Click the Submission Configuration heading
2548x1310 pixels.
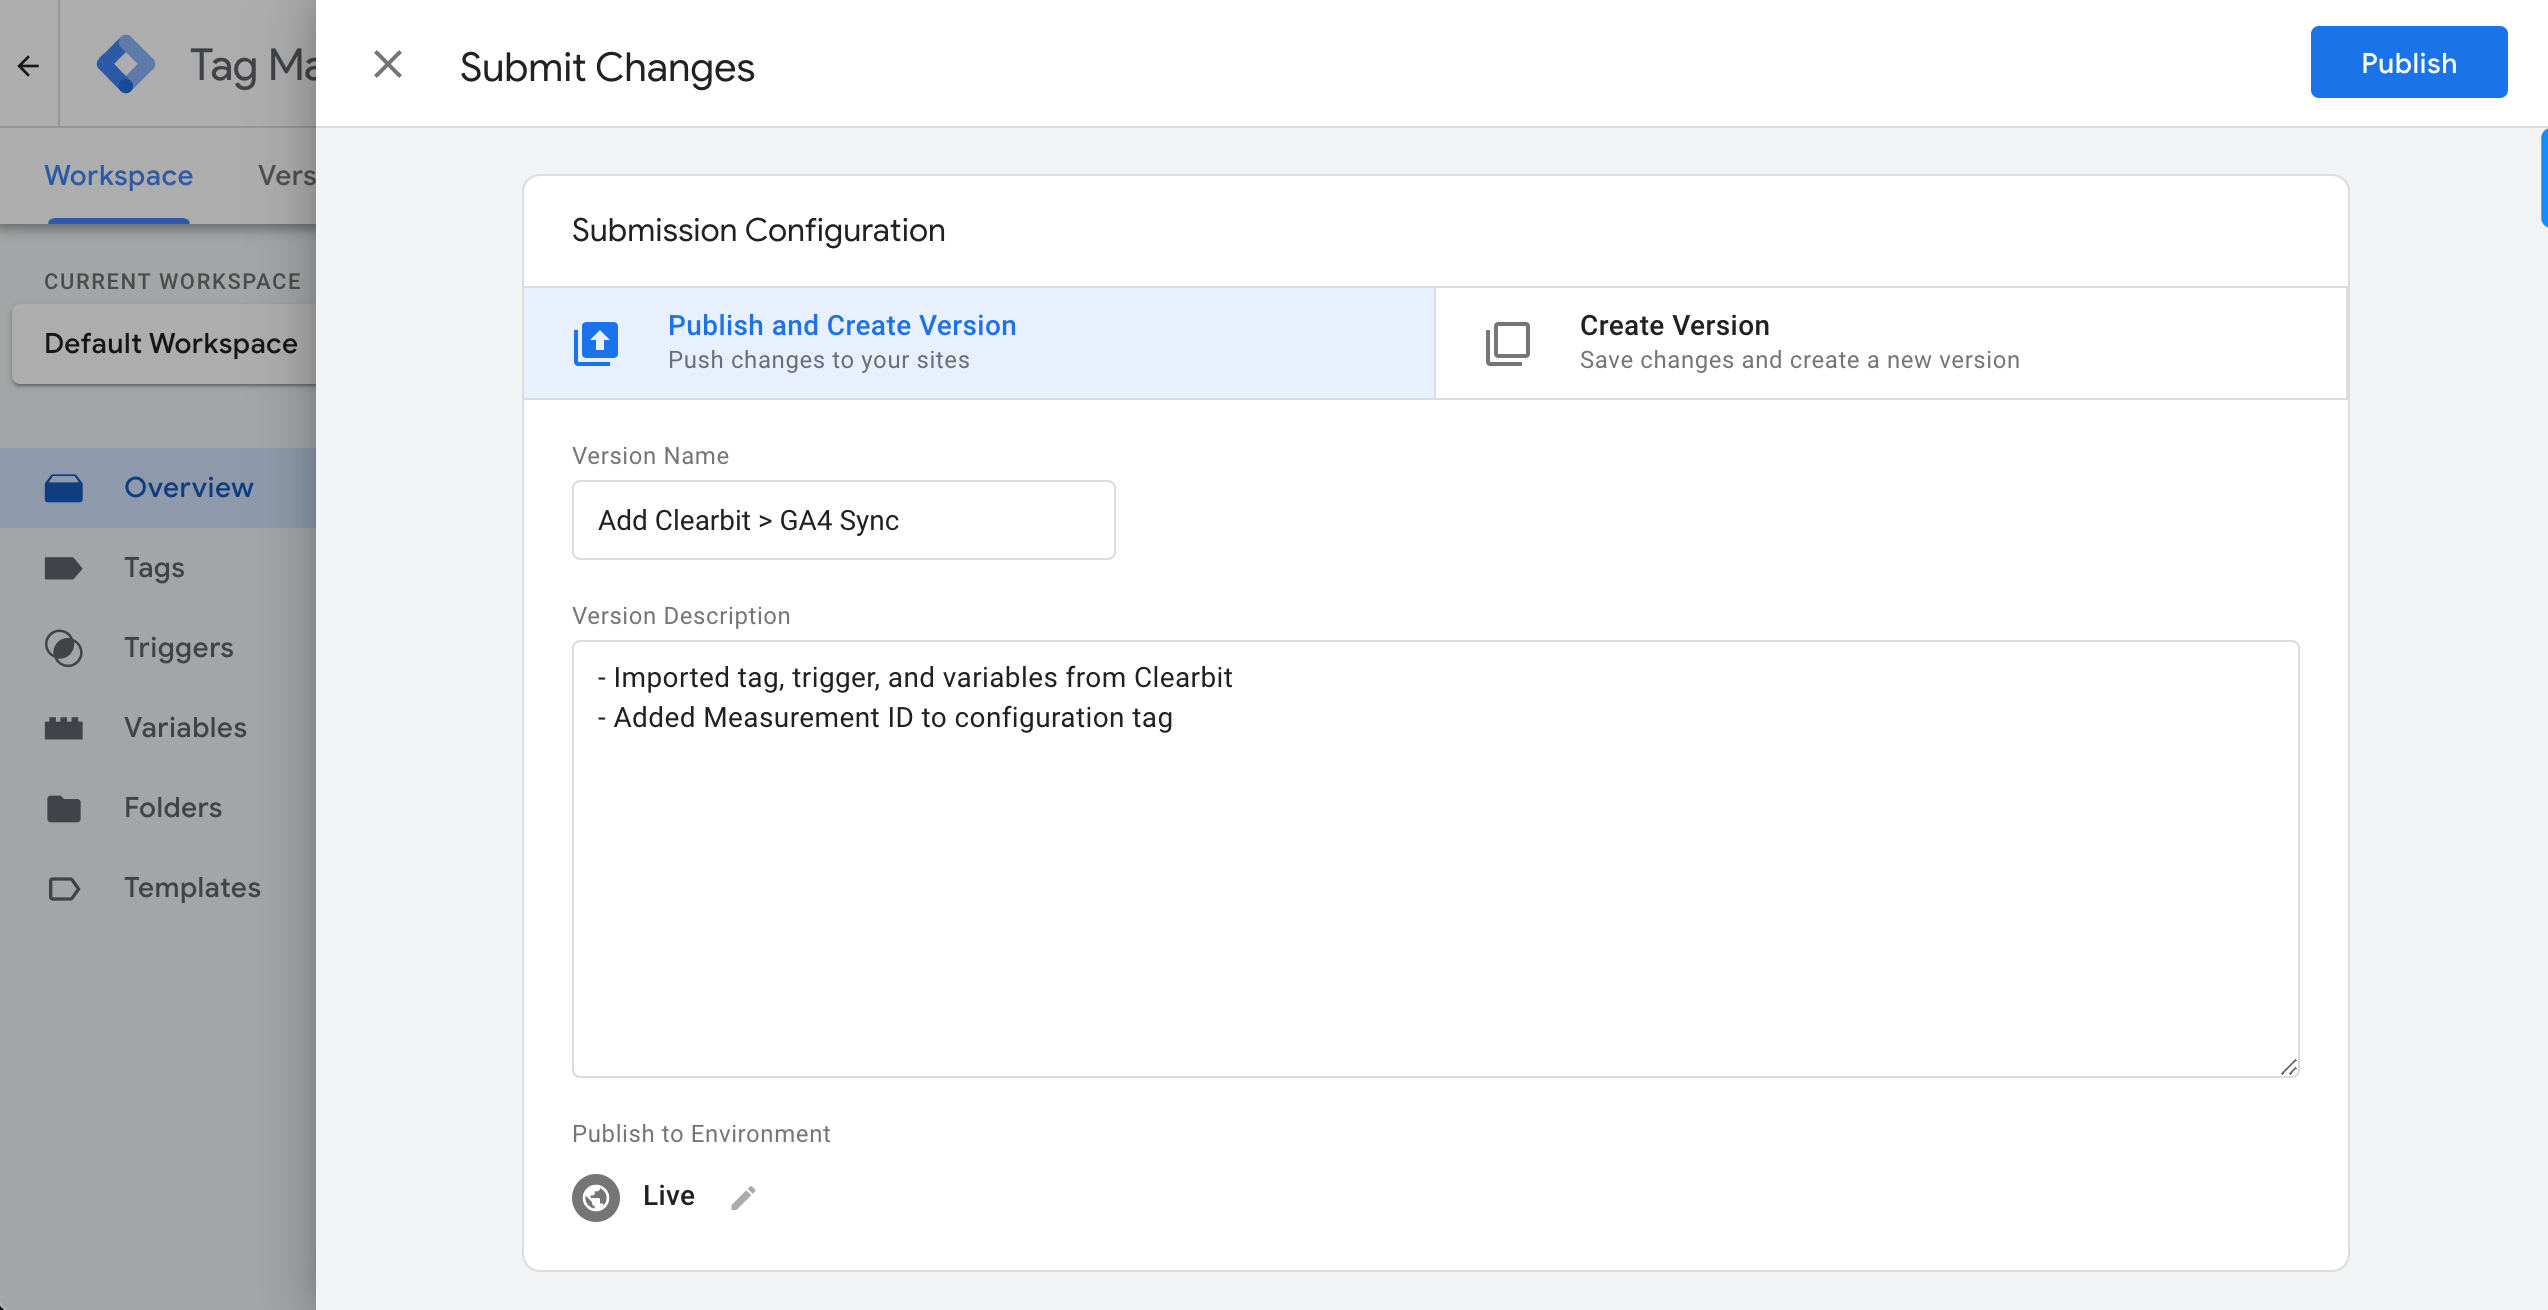[x=758, y=231]
